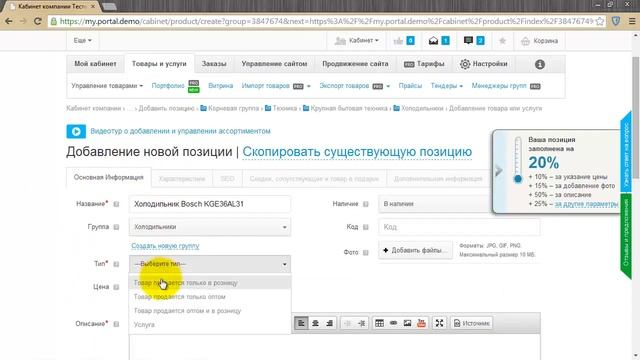This screenshot has width=640, height=360.
Task: Bookmark page with star in address bar
Action: tap(600, 21)
